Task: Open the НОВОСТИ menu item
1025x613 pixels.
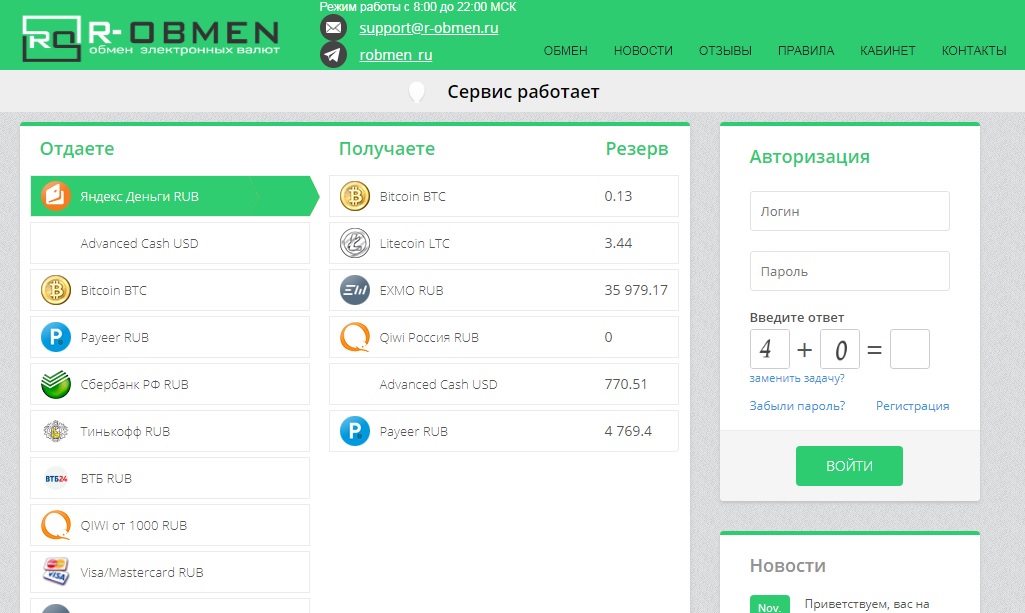Action: click(643, 50)
